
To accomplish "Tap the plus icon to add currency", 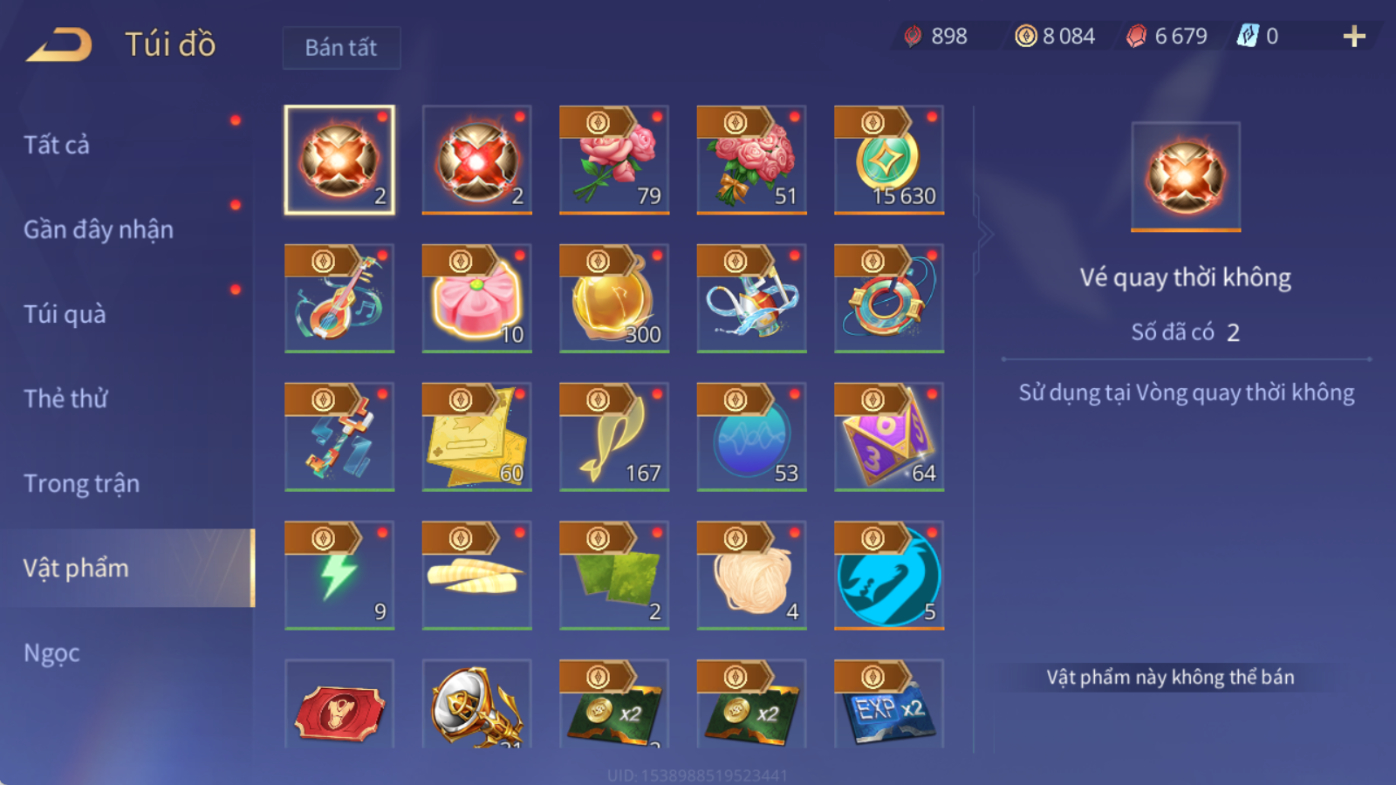I will (x=1353, y=37).
